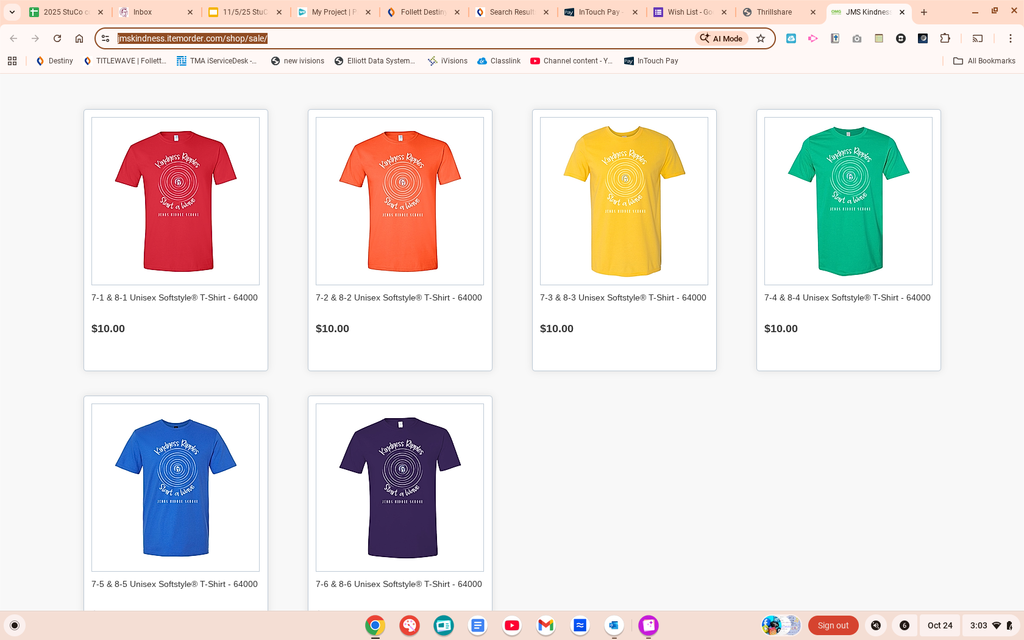Click the InTouch Pay bookmark icon
The image size is (1024, 640).
(x=628, y=60)
